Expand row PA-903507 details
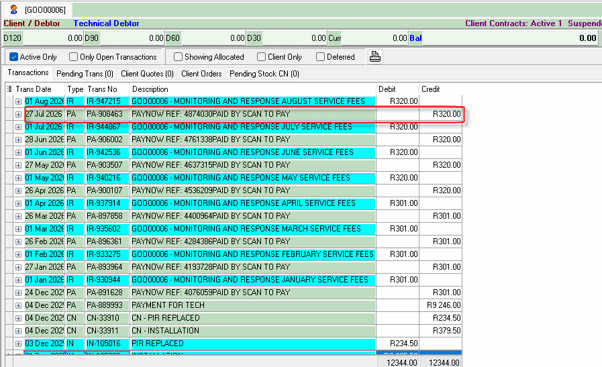 tap(18, 165)
